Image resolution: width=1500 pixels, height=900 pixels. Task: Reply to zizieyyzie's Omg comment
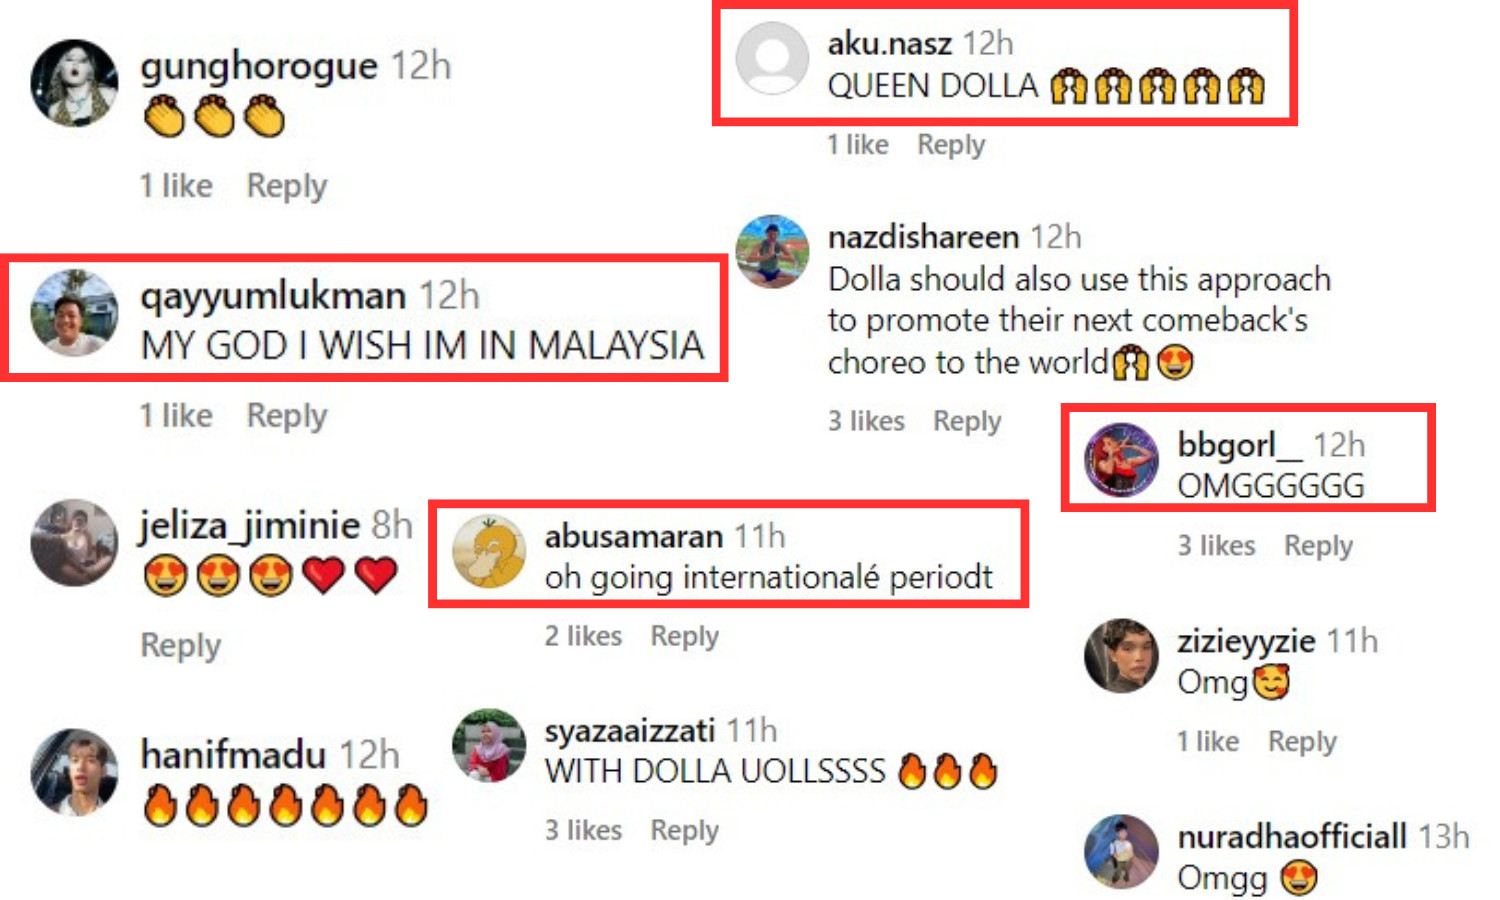coord(1302,742)
